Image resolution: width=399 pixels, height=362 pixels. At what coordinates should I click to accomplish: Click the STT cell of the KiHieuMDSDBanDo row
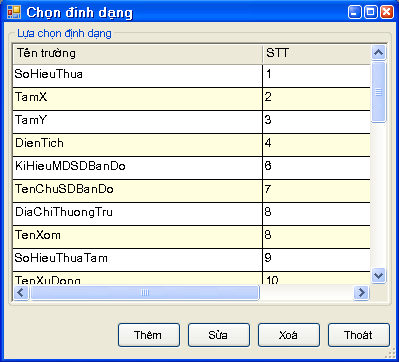[x=316, y=168]
